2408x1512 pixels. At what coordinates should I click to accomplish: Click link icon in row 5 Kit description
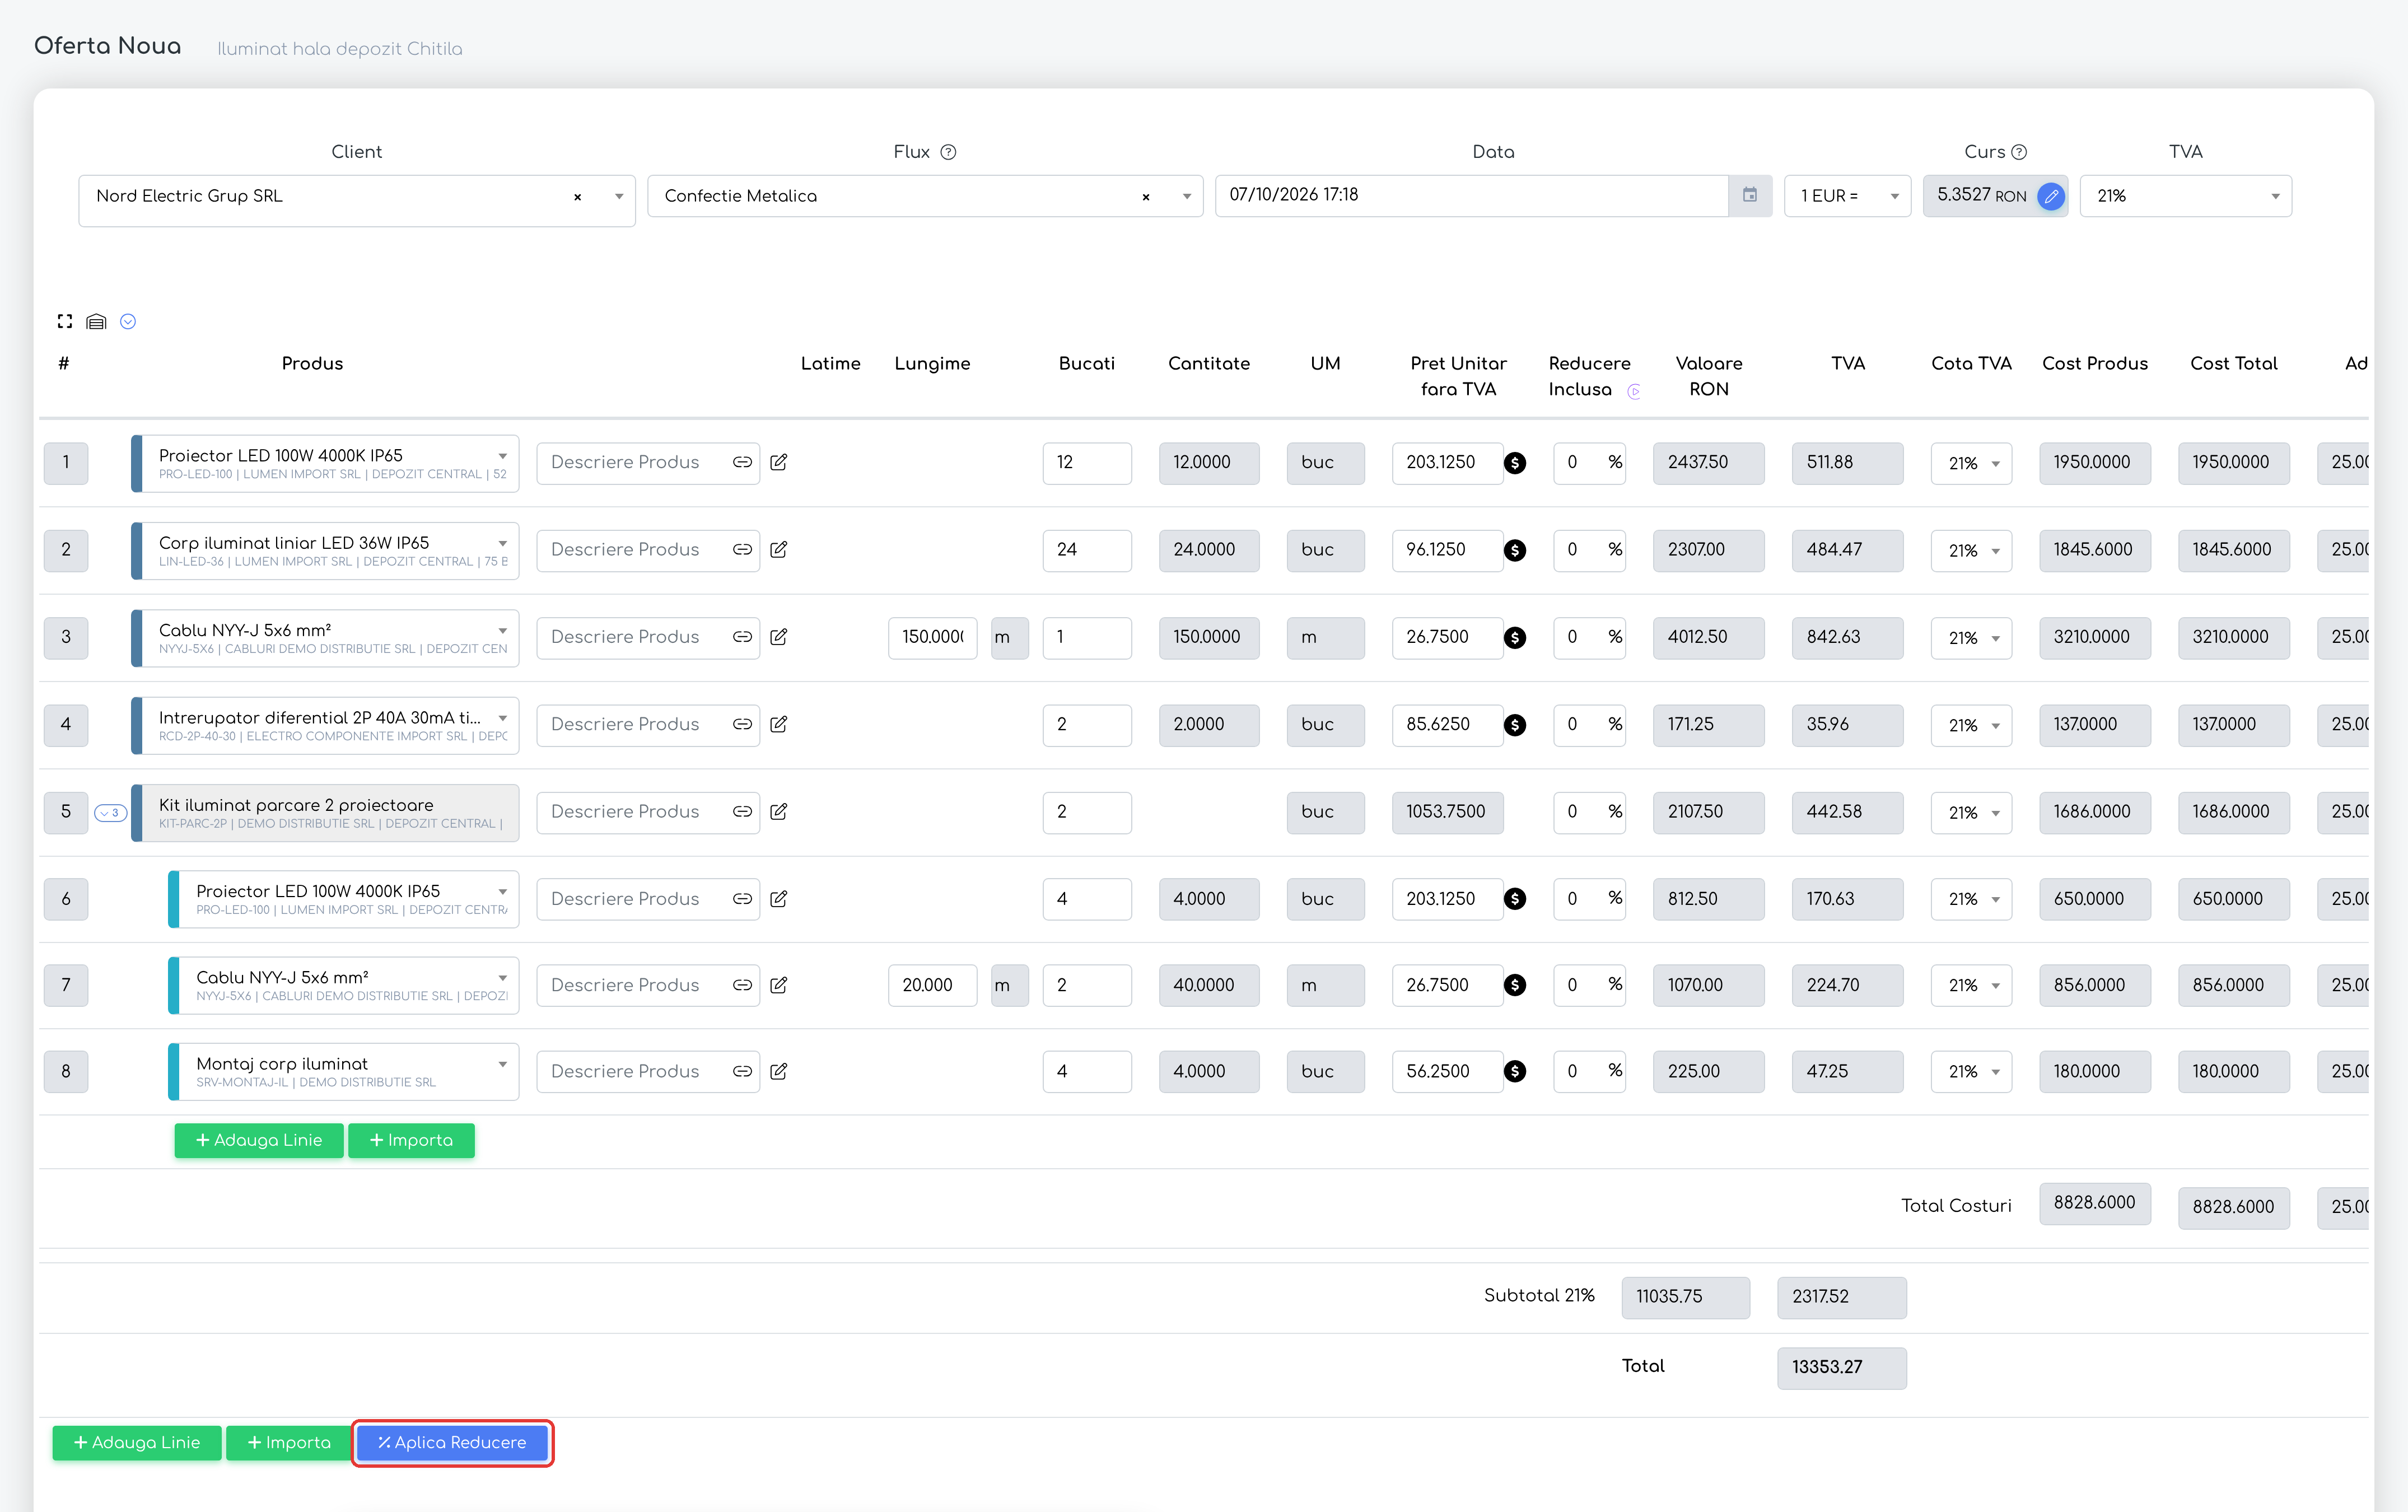742,811
